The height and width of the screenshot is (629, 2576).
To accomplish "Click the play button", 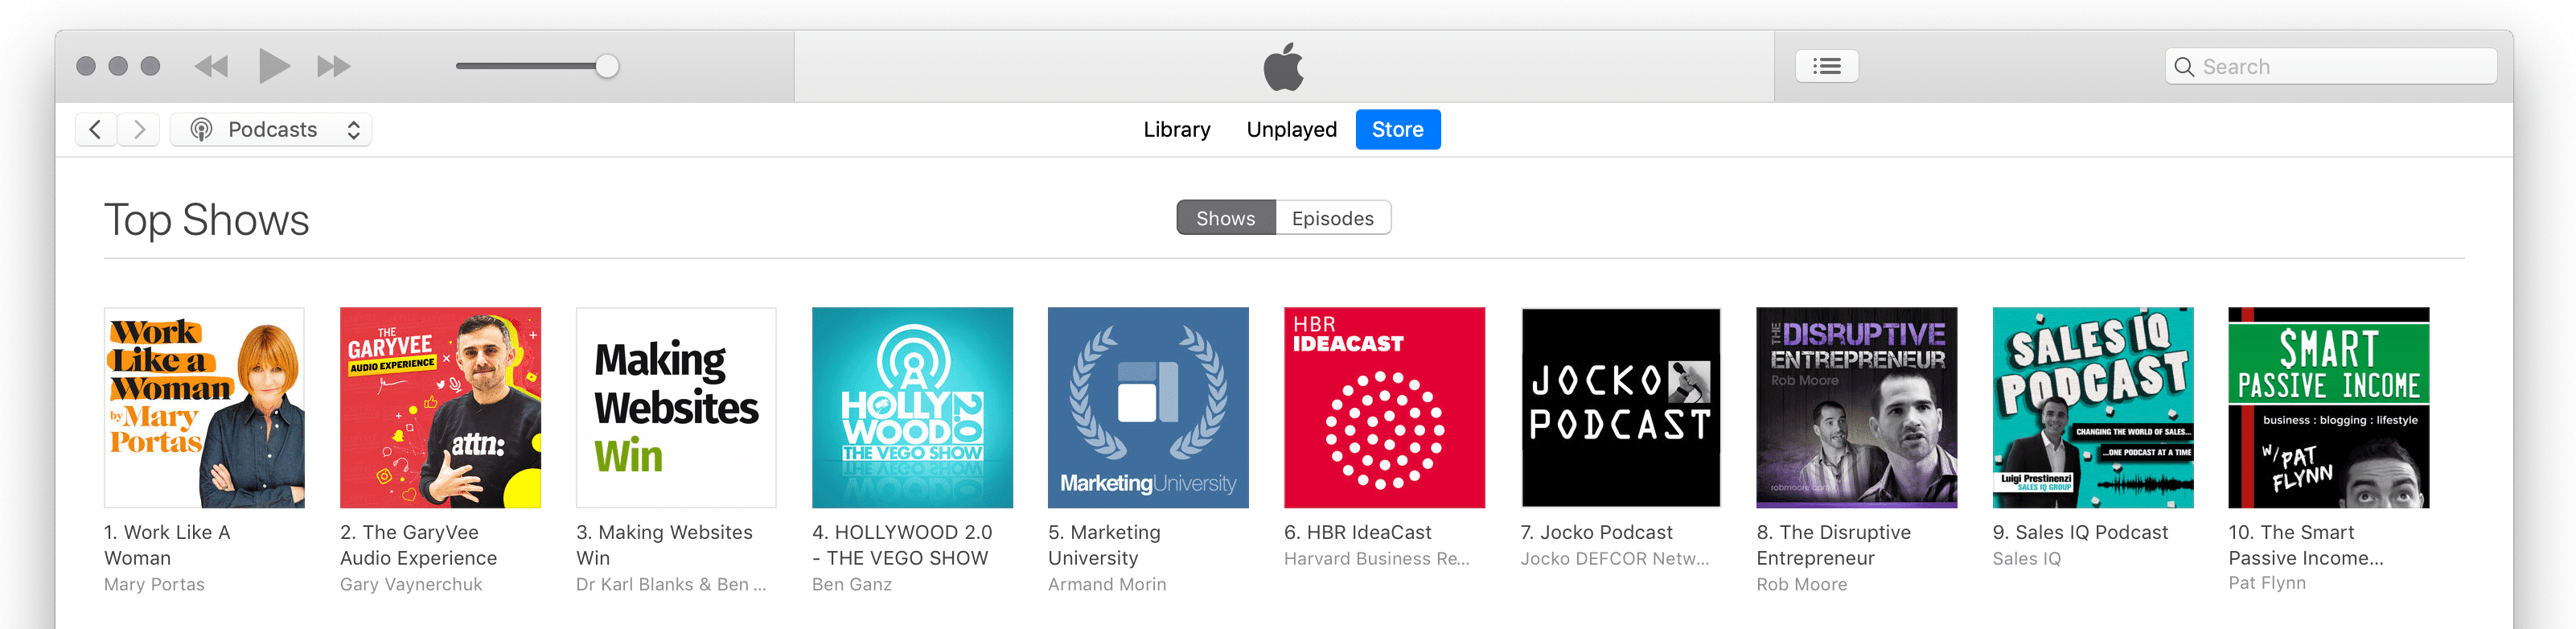I will (x=274, y=66).
